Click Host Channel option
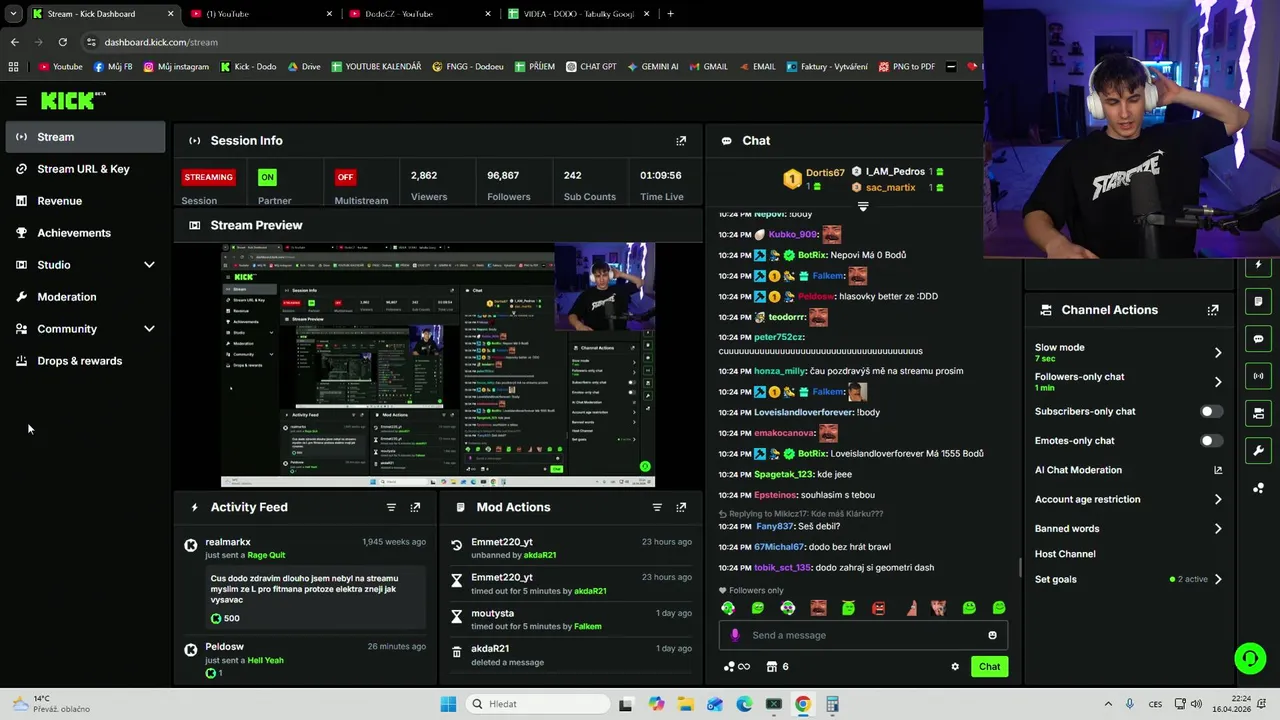This screenshot has width=1280, height=720. click(x=1065, y=554)
